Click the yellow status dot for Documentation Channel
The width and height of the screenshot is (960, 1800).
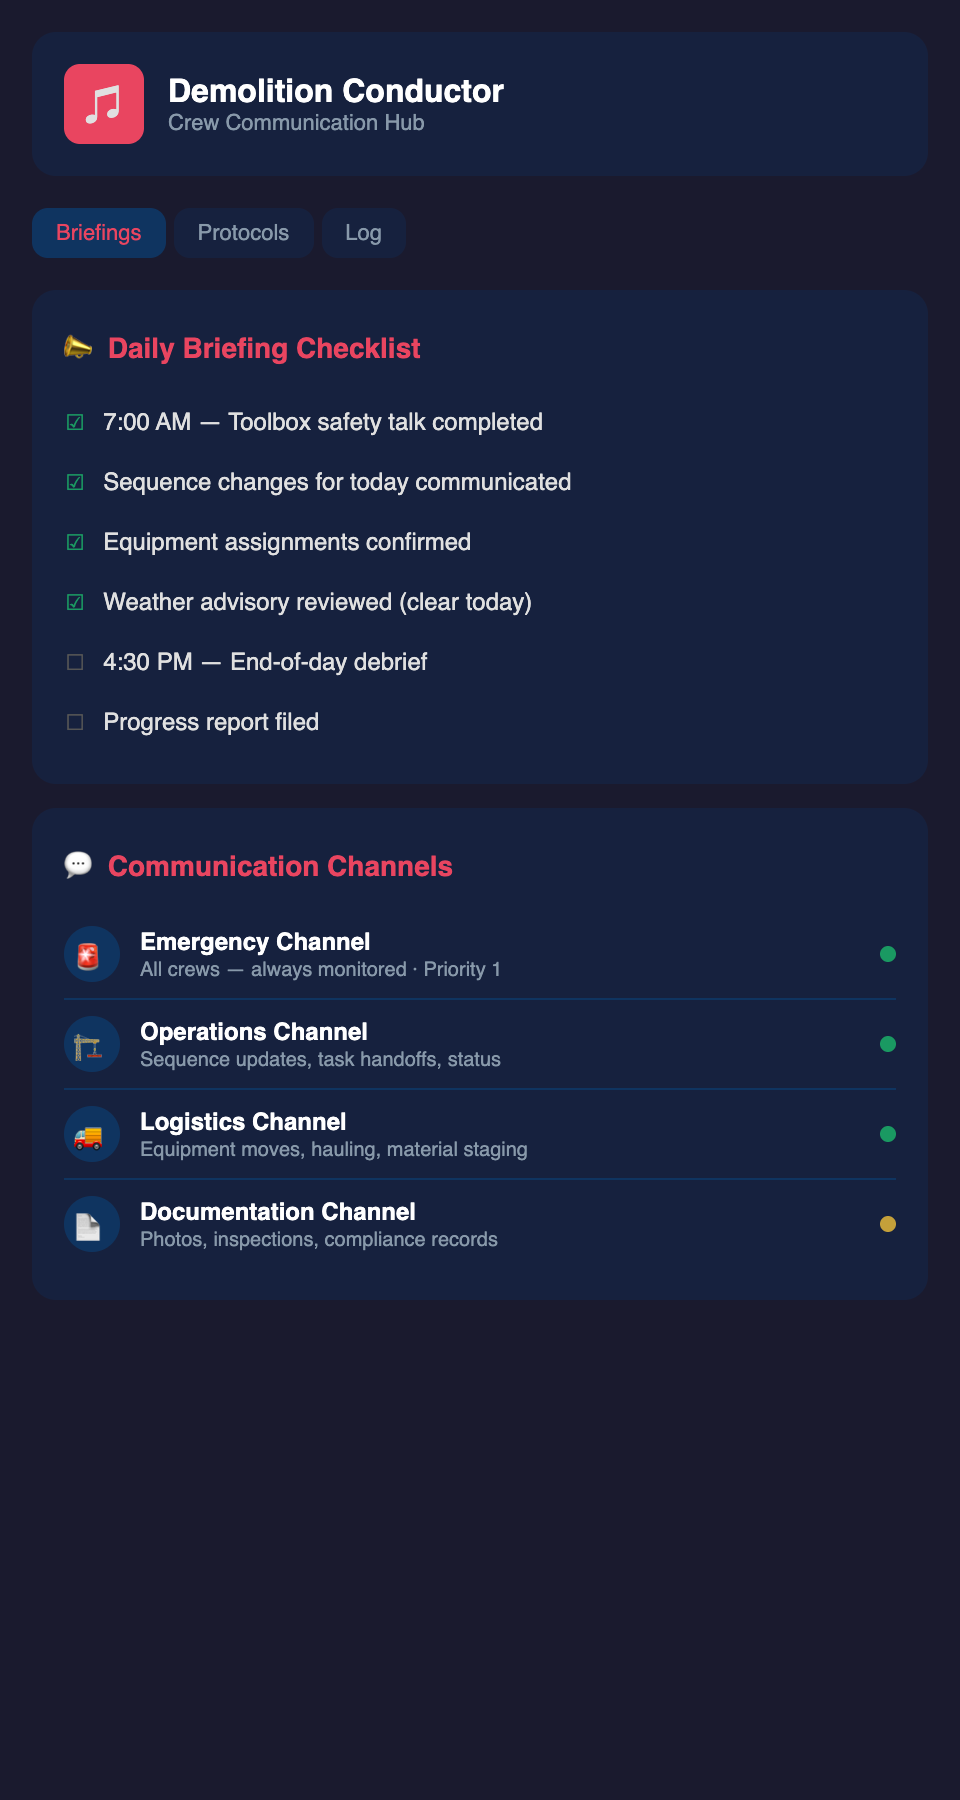(x=887, y=1224)
